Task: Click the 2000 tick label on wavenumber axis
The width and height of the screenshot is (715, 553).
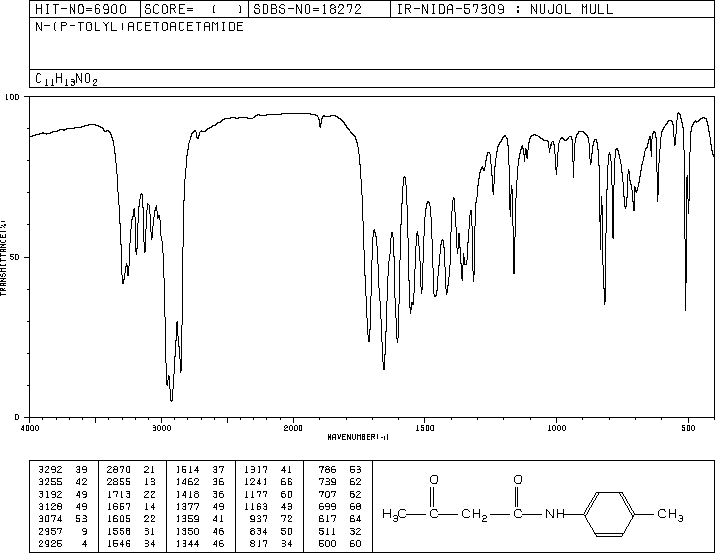Action: click(x=293, y=428)
